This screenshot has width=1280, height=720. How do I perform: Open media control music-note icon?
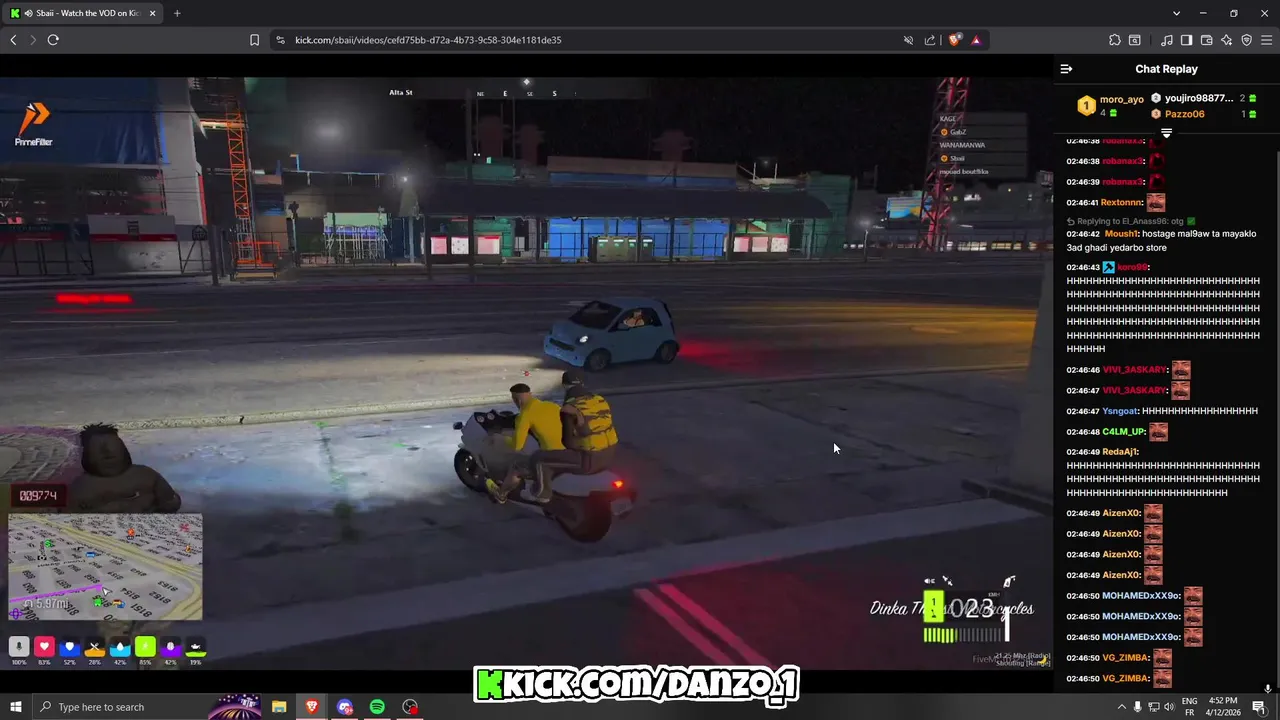1167,40
